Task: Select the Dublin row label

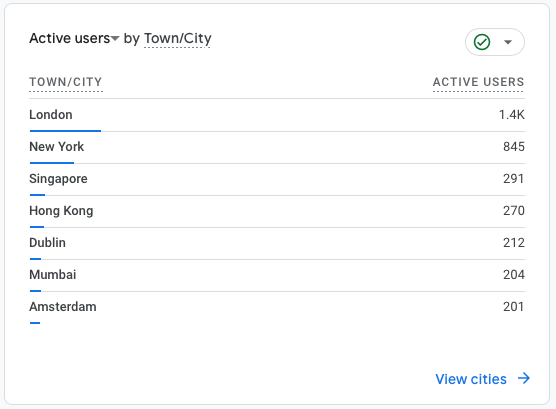Action: coord(47,243)
